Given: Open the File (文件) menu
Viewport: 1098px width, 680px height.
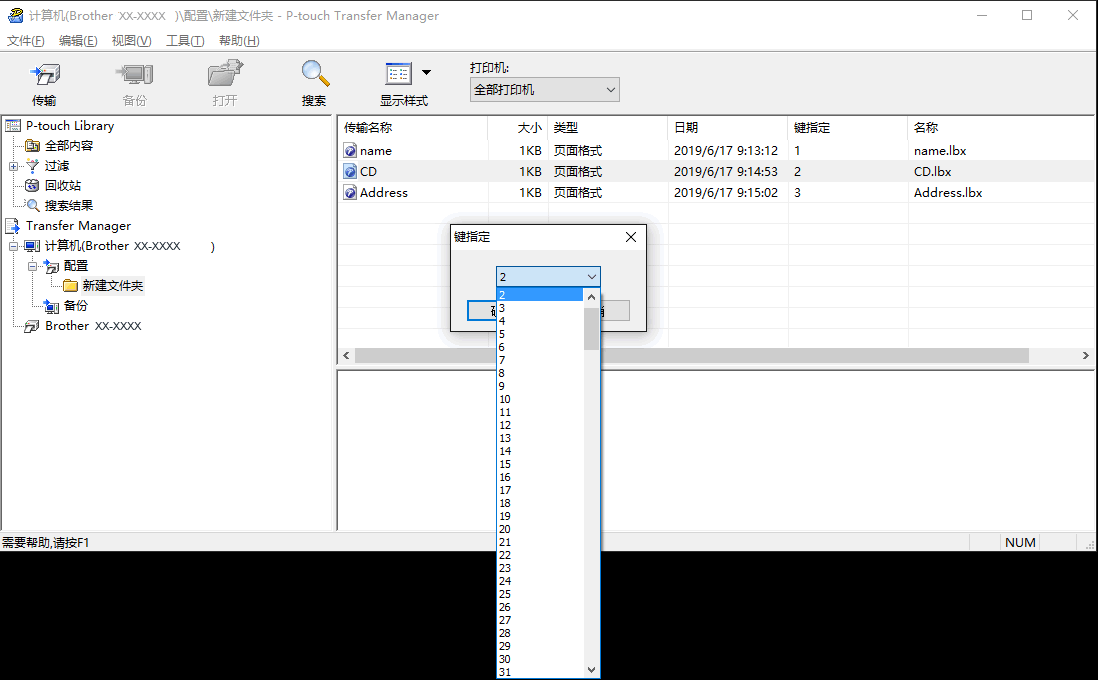Looking at the screenshot, I should (25, 41).
